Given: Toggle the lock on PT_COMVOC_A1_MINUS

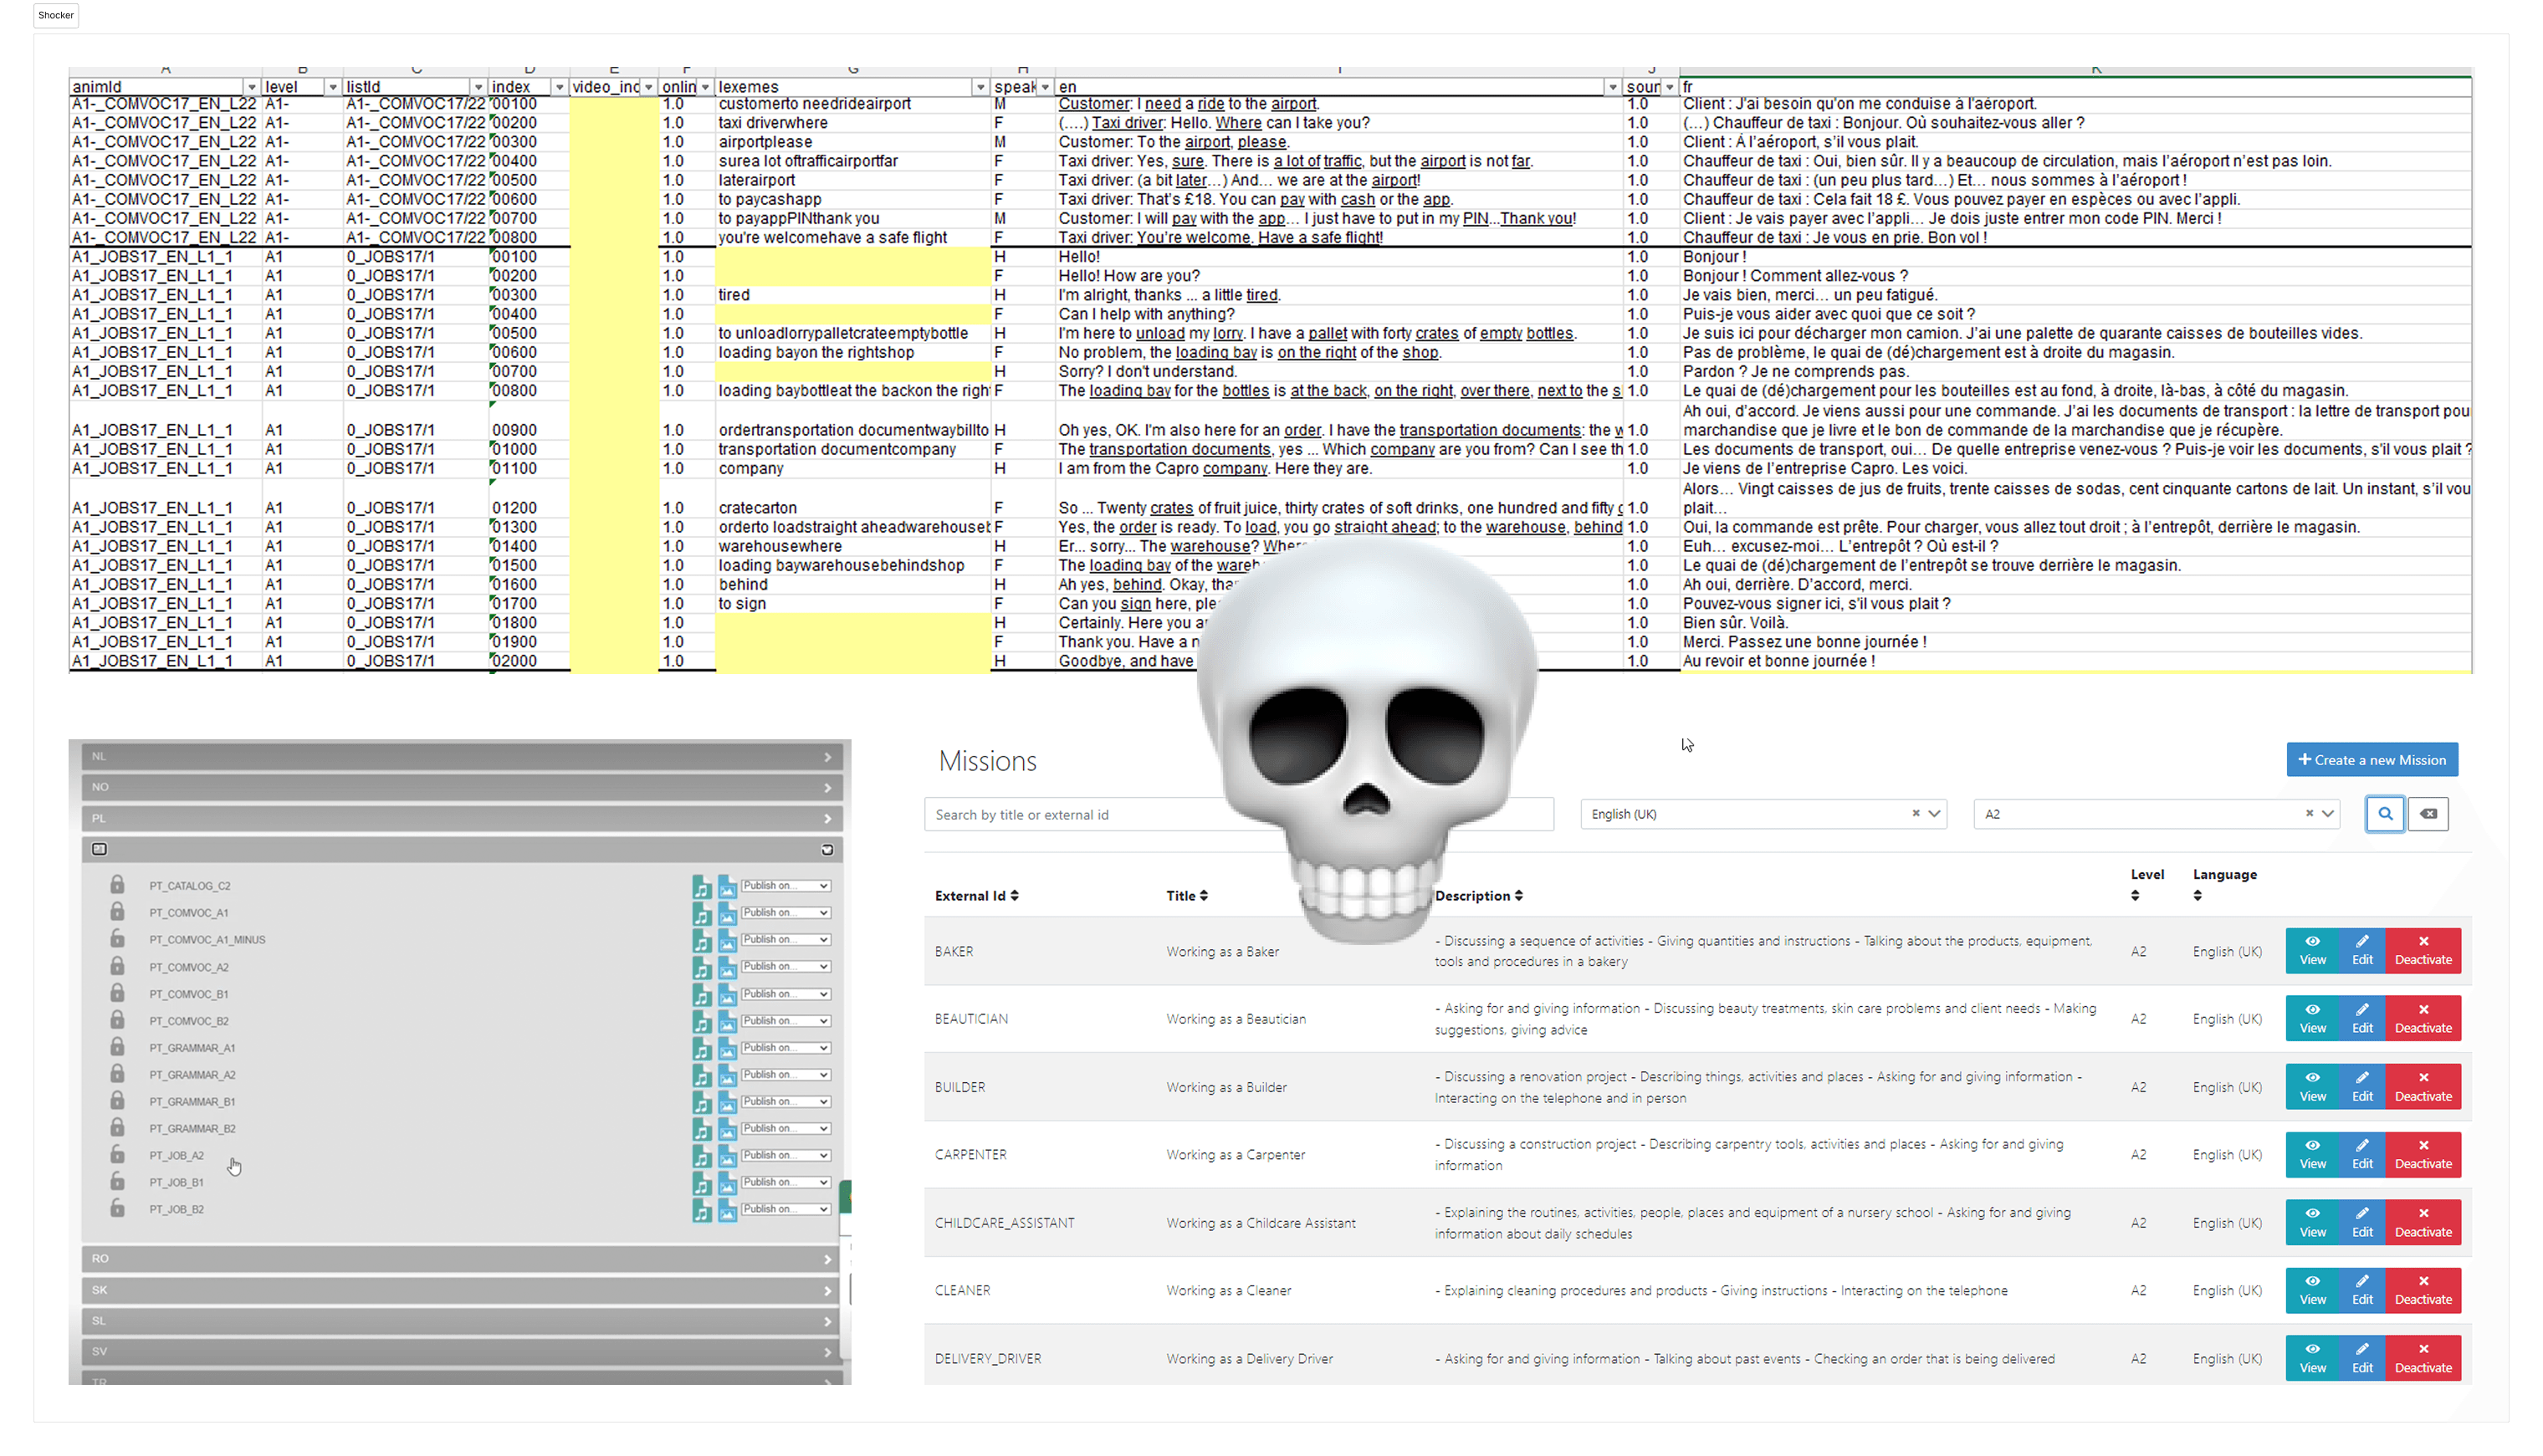Looking at the screenshot, I should [x=117, y=939].
